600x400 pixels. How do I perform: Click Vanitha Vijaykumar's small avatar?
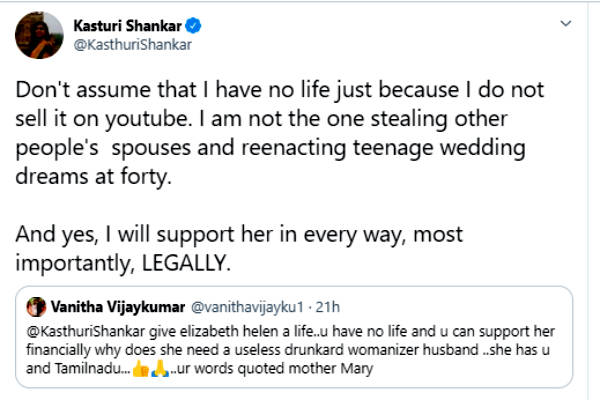pos(36,305)
